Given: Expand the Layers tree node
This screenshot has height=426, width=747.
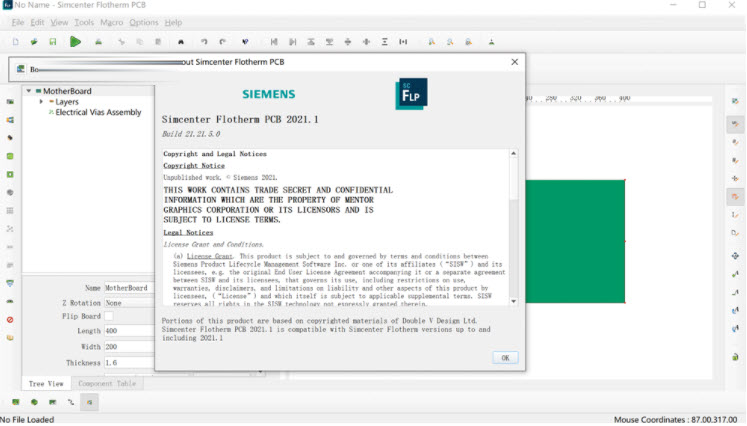Looking at the screenshot, I should coord(41,102).
